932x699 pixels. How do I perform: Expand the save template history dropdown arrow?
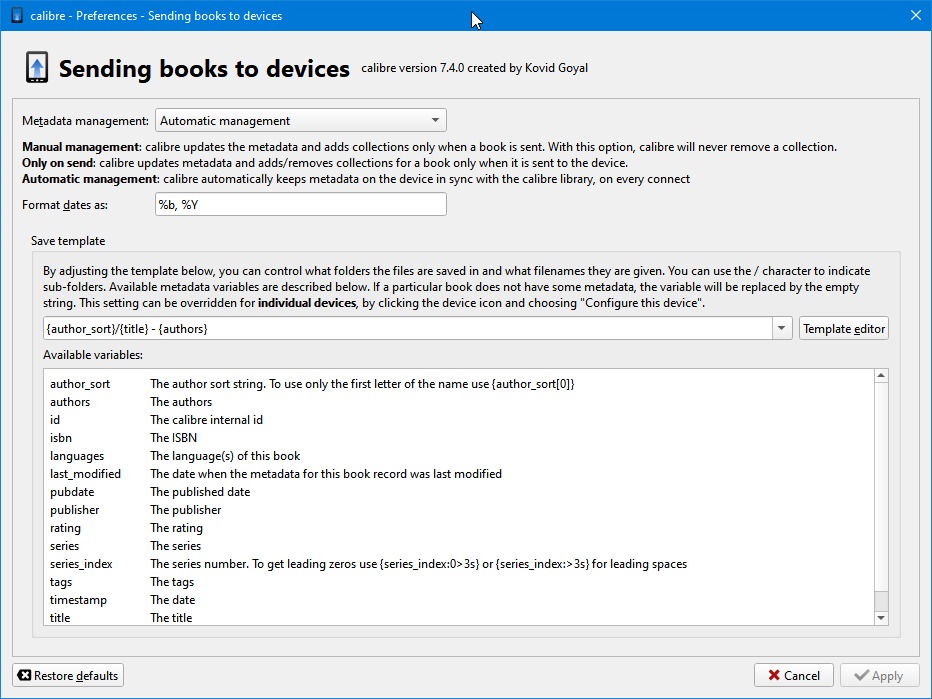point(782,329)
